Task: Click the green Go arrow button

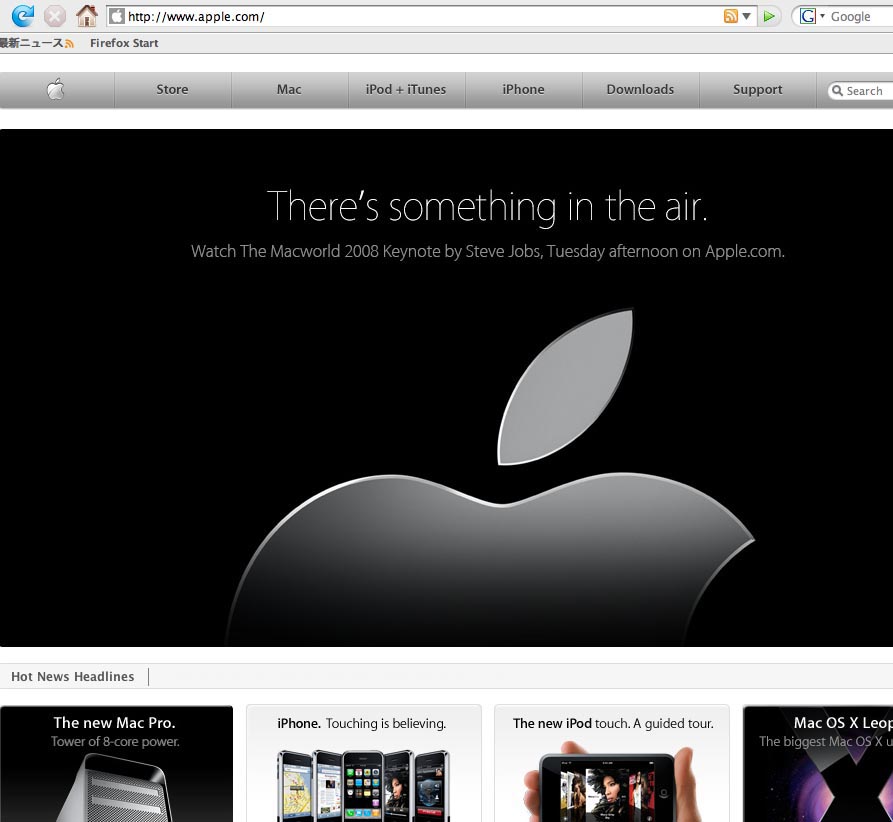Action: click(769, 16)
